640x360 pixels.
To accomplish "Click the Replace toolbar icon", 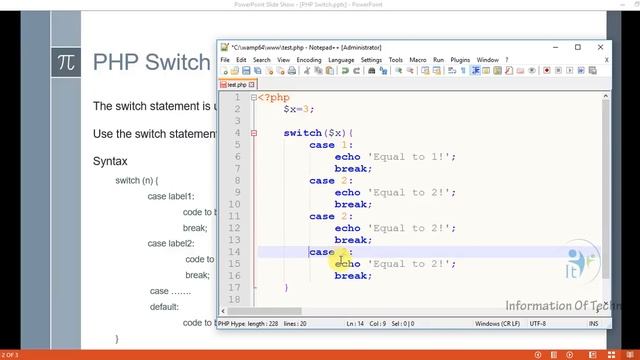I will click(383, 71).
